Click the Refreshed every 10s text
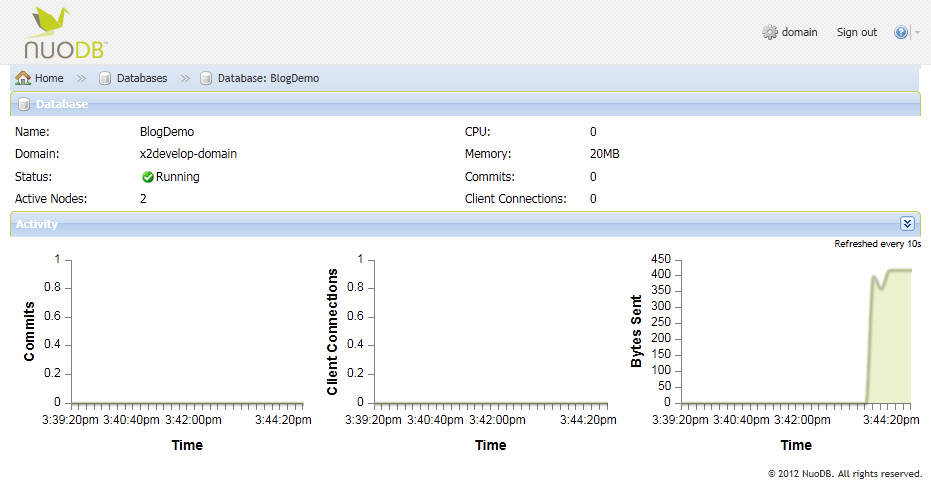931x487 pixels. click(x=878, y=244)
